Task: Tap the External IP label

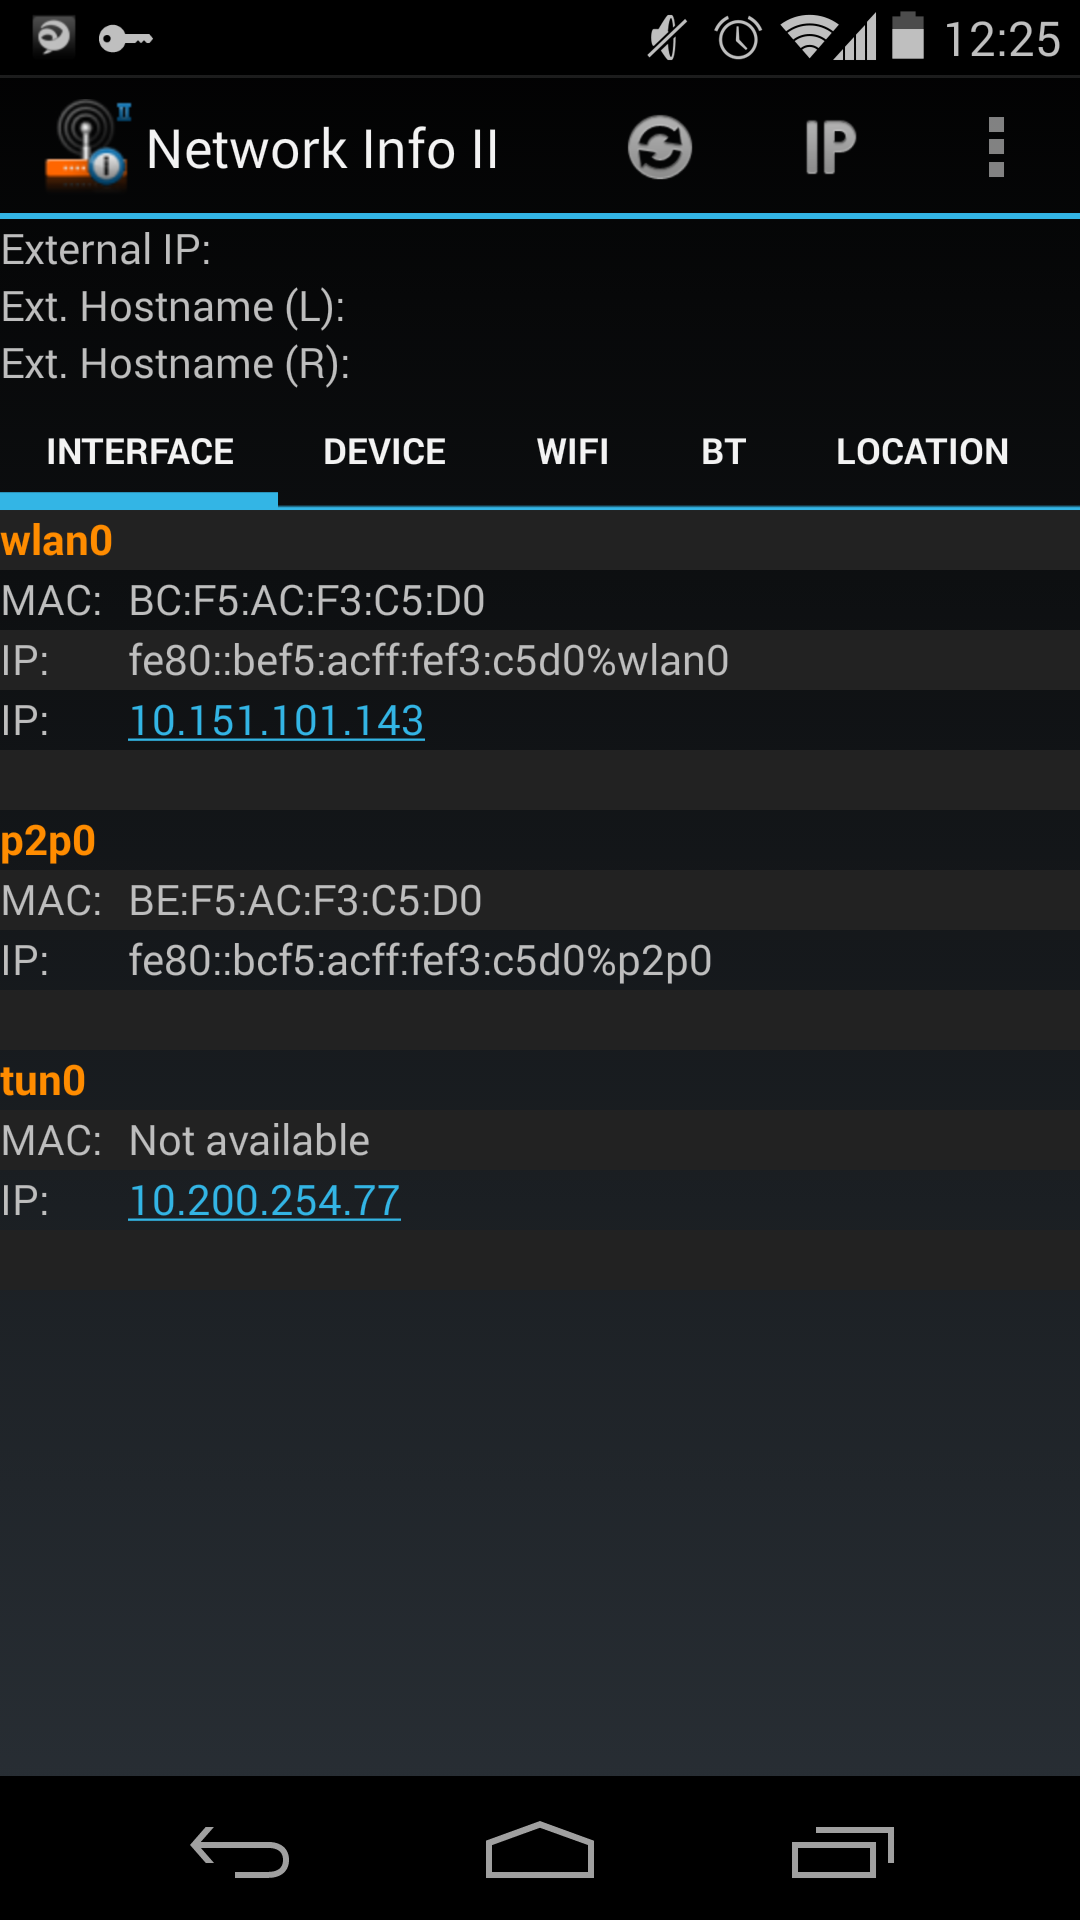Action: click(x=106, y=250)
